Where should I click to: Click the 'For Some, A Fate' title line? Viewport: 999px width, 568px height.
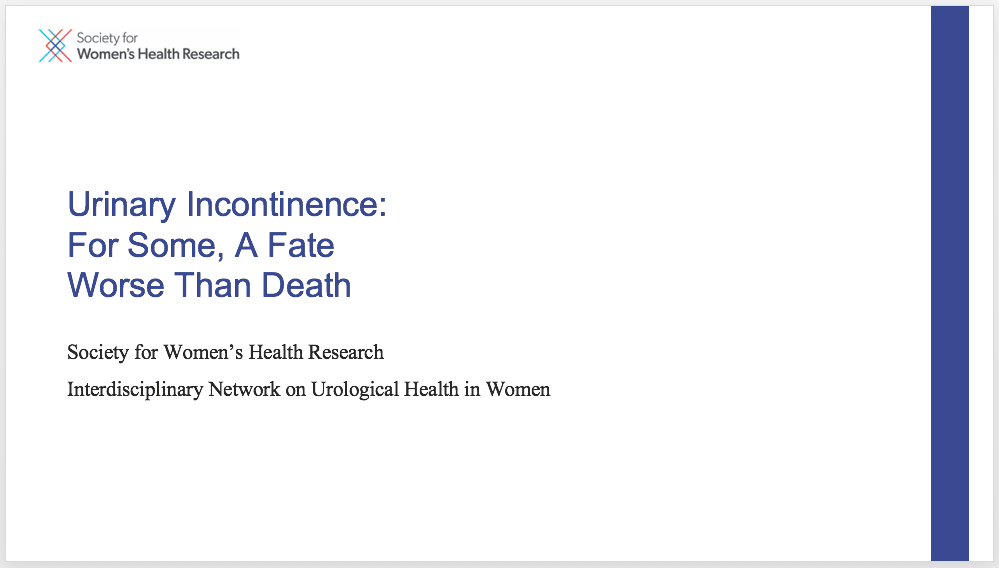(201, 245)
